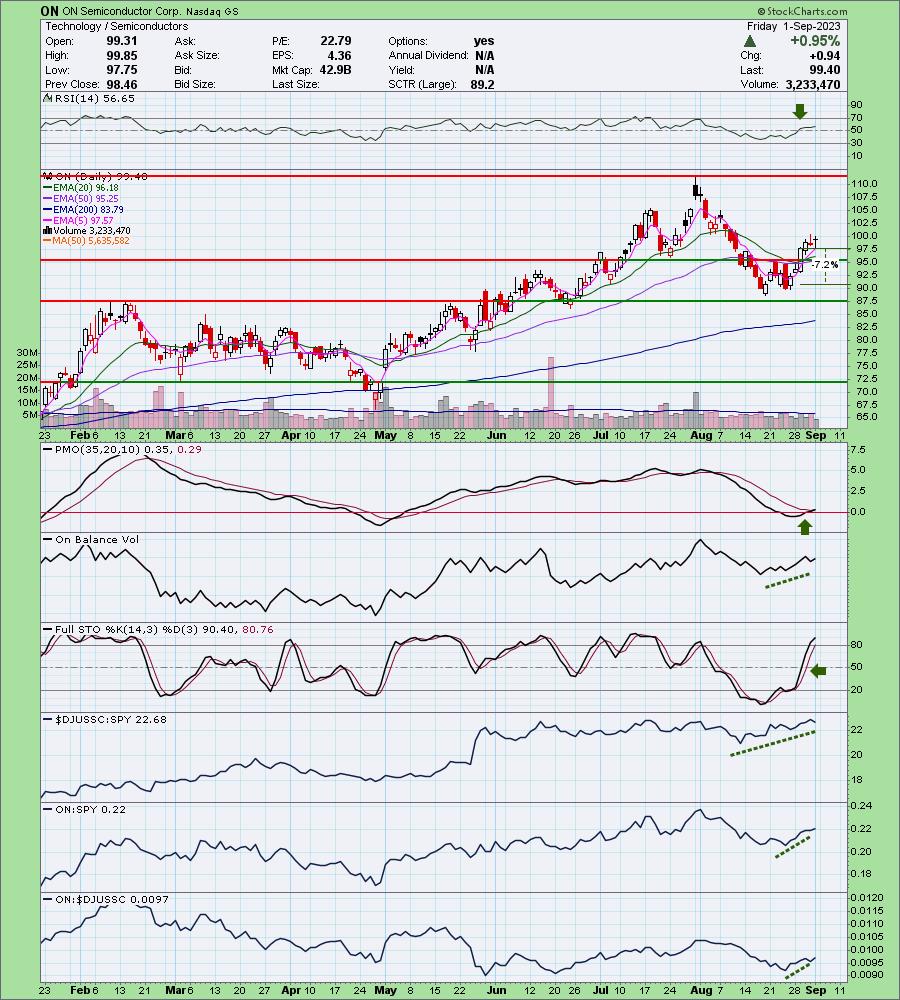Click the Open value 99.31

pyautogui.click(x=122, y=41)
